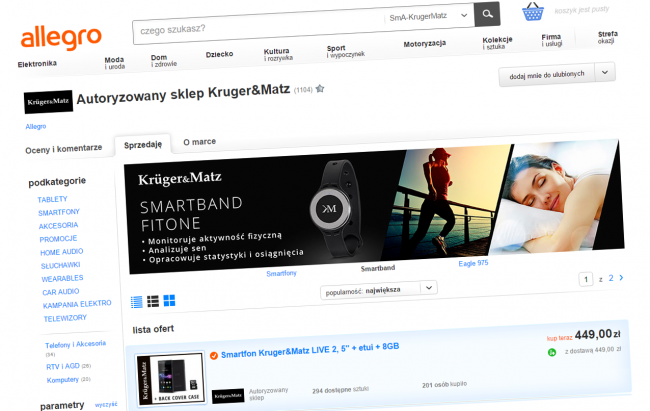The image size is (650, 411).
Task: Click the favorite star next to shop name
Action: click(x=320, y=88)
